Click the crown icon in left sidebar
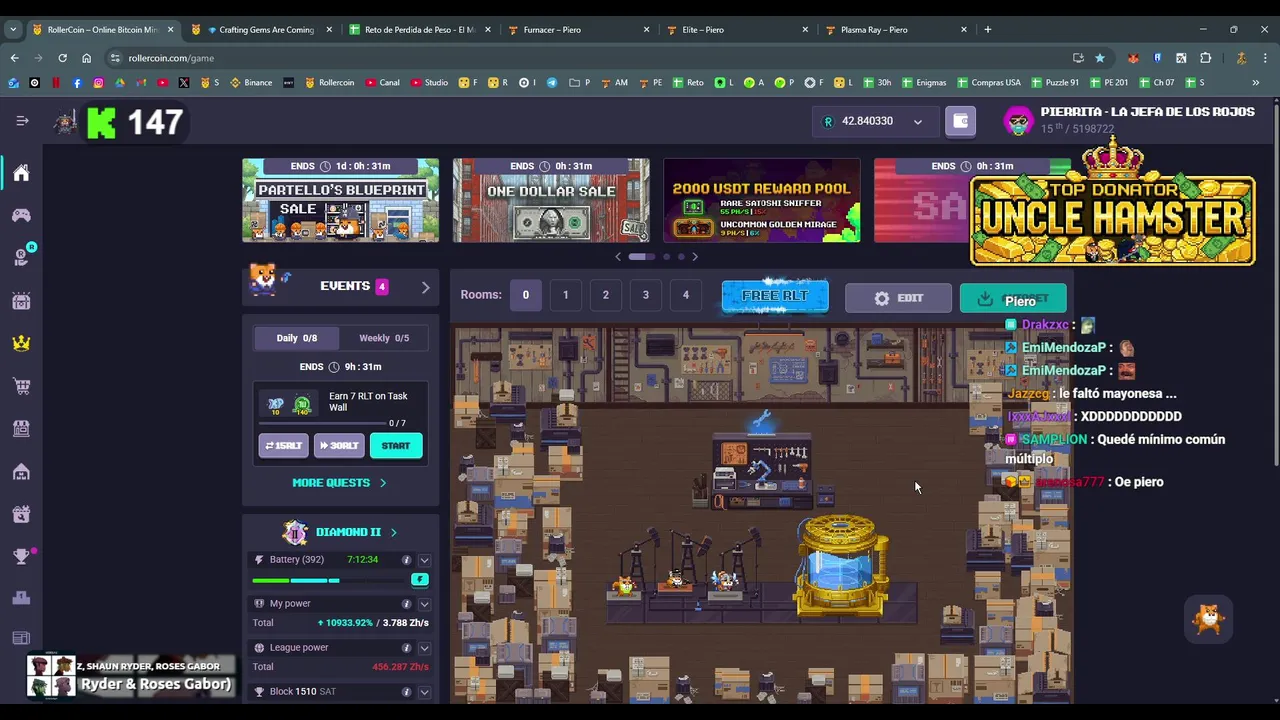Viewport: 1280px width, 720px height. [x=21, y=343]
